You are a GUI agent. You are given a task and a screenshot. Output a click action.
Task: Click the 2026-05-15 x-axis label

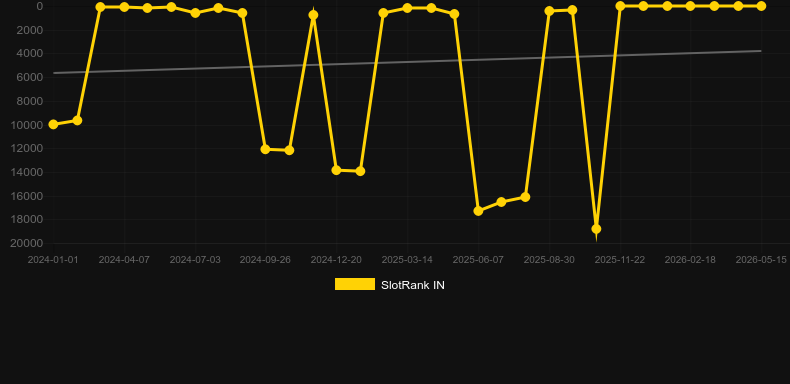(761, 260)
